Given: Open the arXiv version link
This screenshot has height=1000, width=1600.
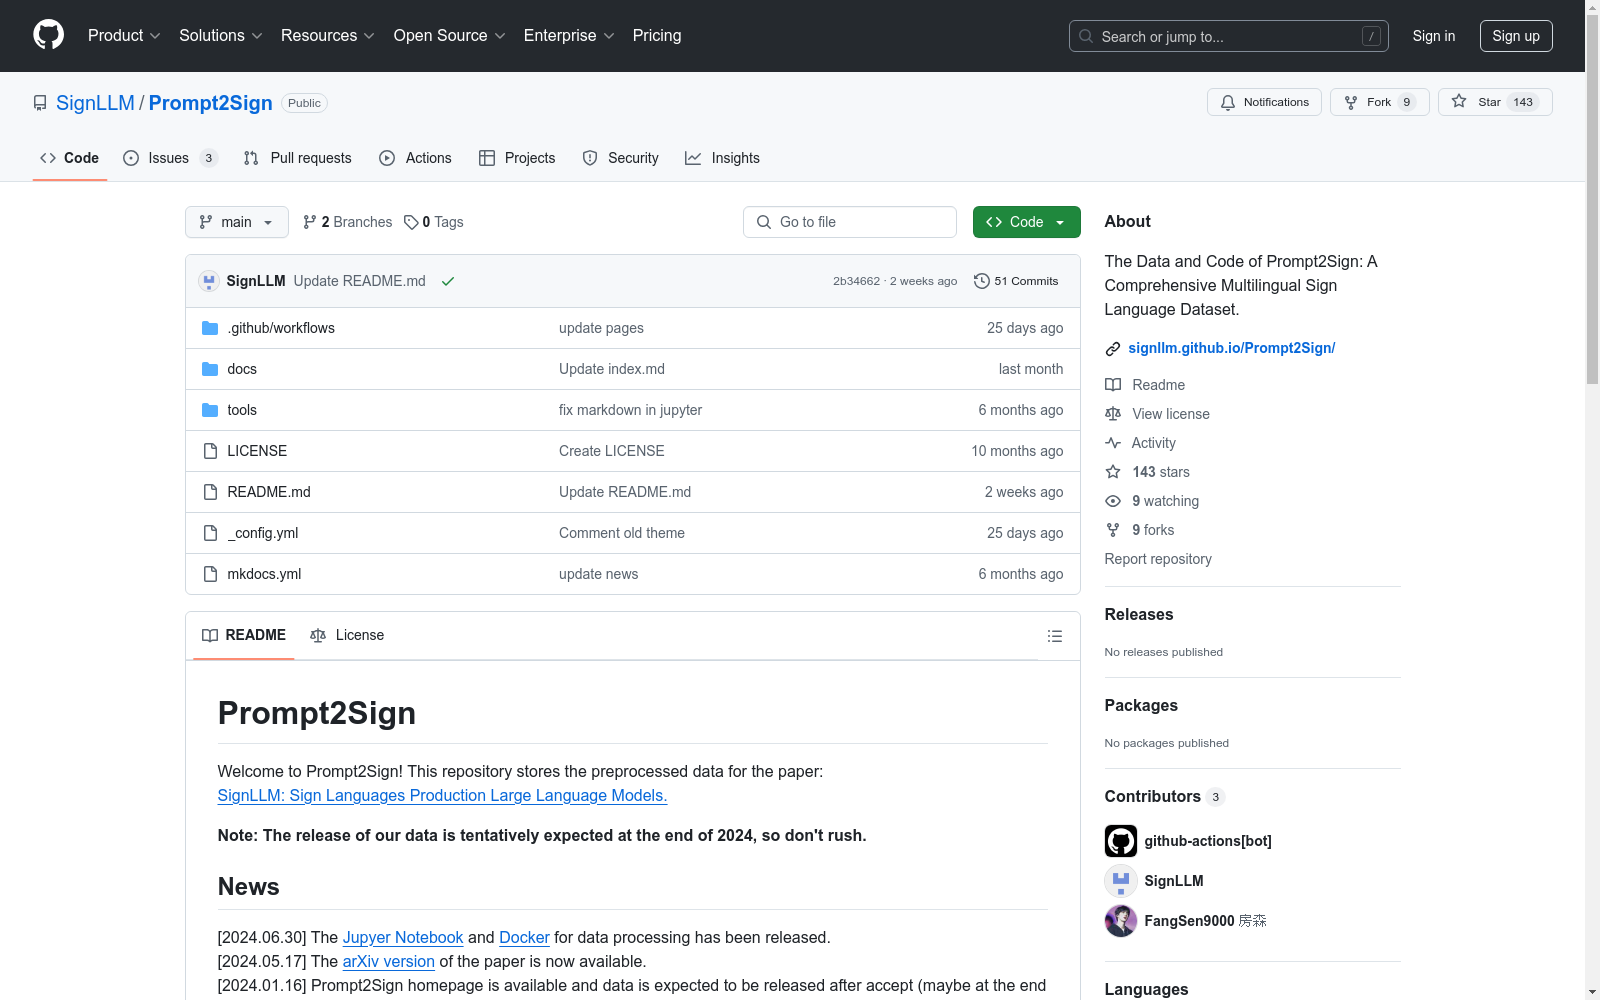Looking at the screenshot, I should click(389, 962).
